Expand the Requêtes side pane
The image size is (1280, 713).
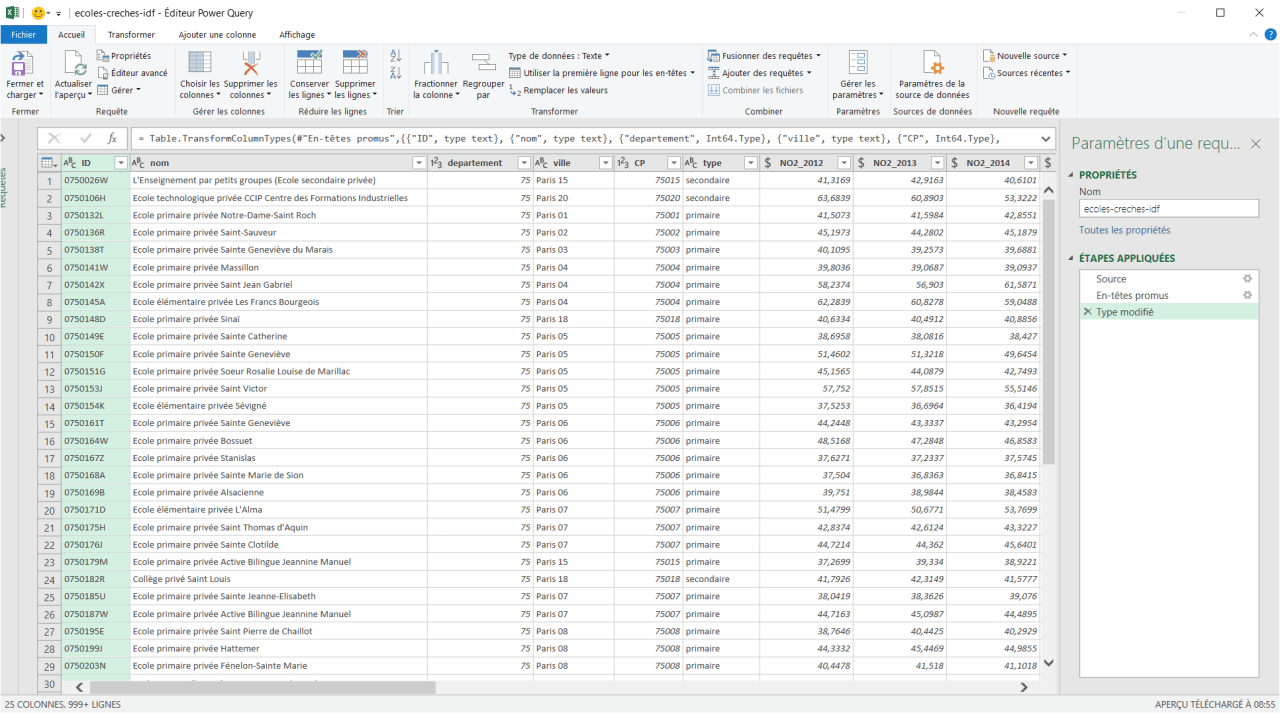pos(4,138)
